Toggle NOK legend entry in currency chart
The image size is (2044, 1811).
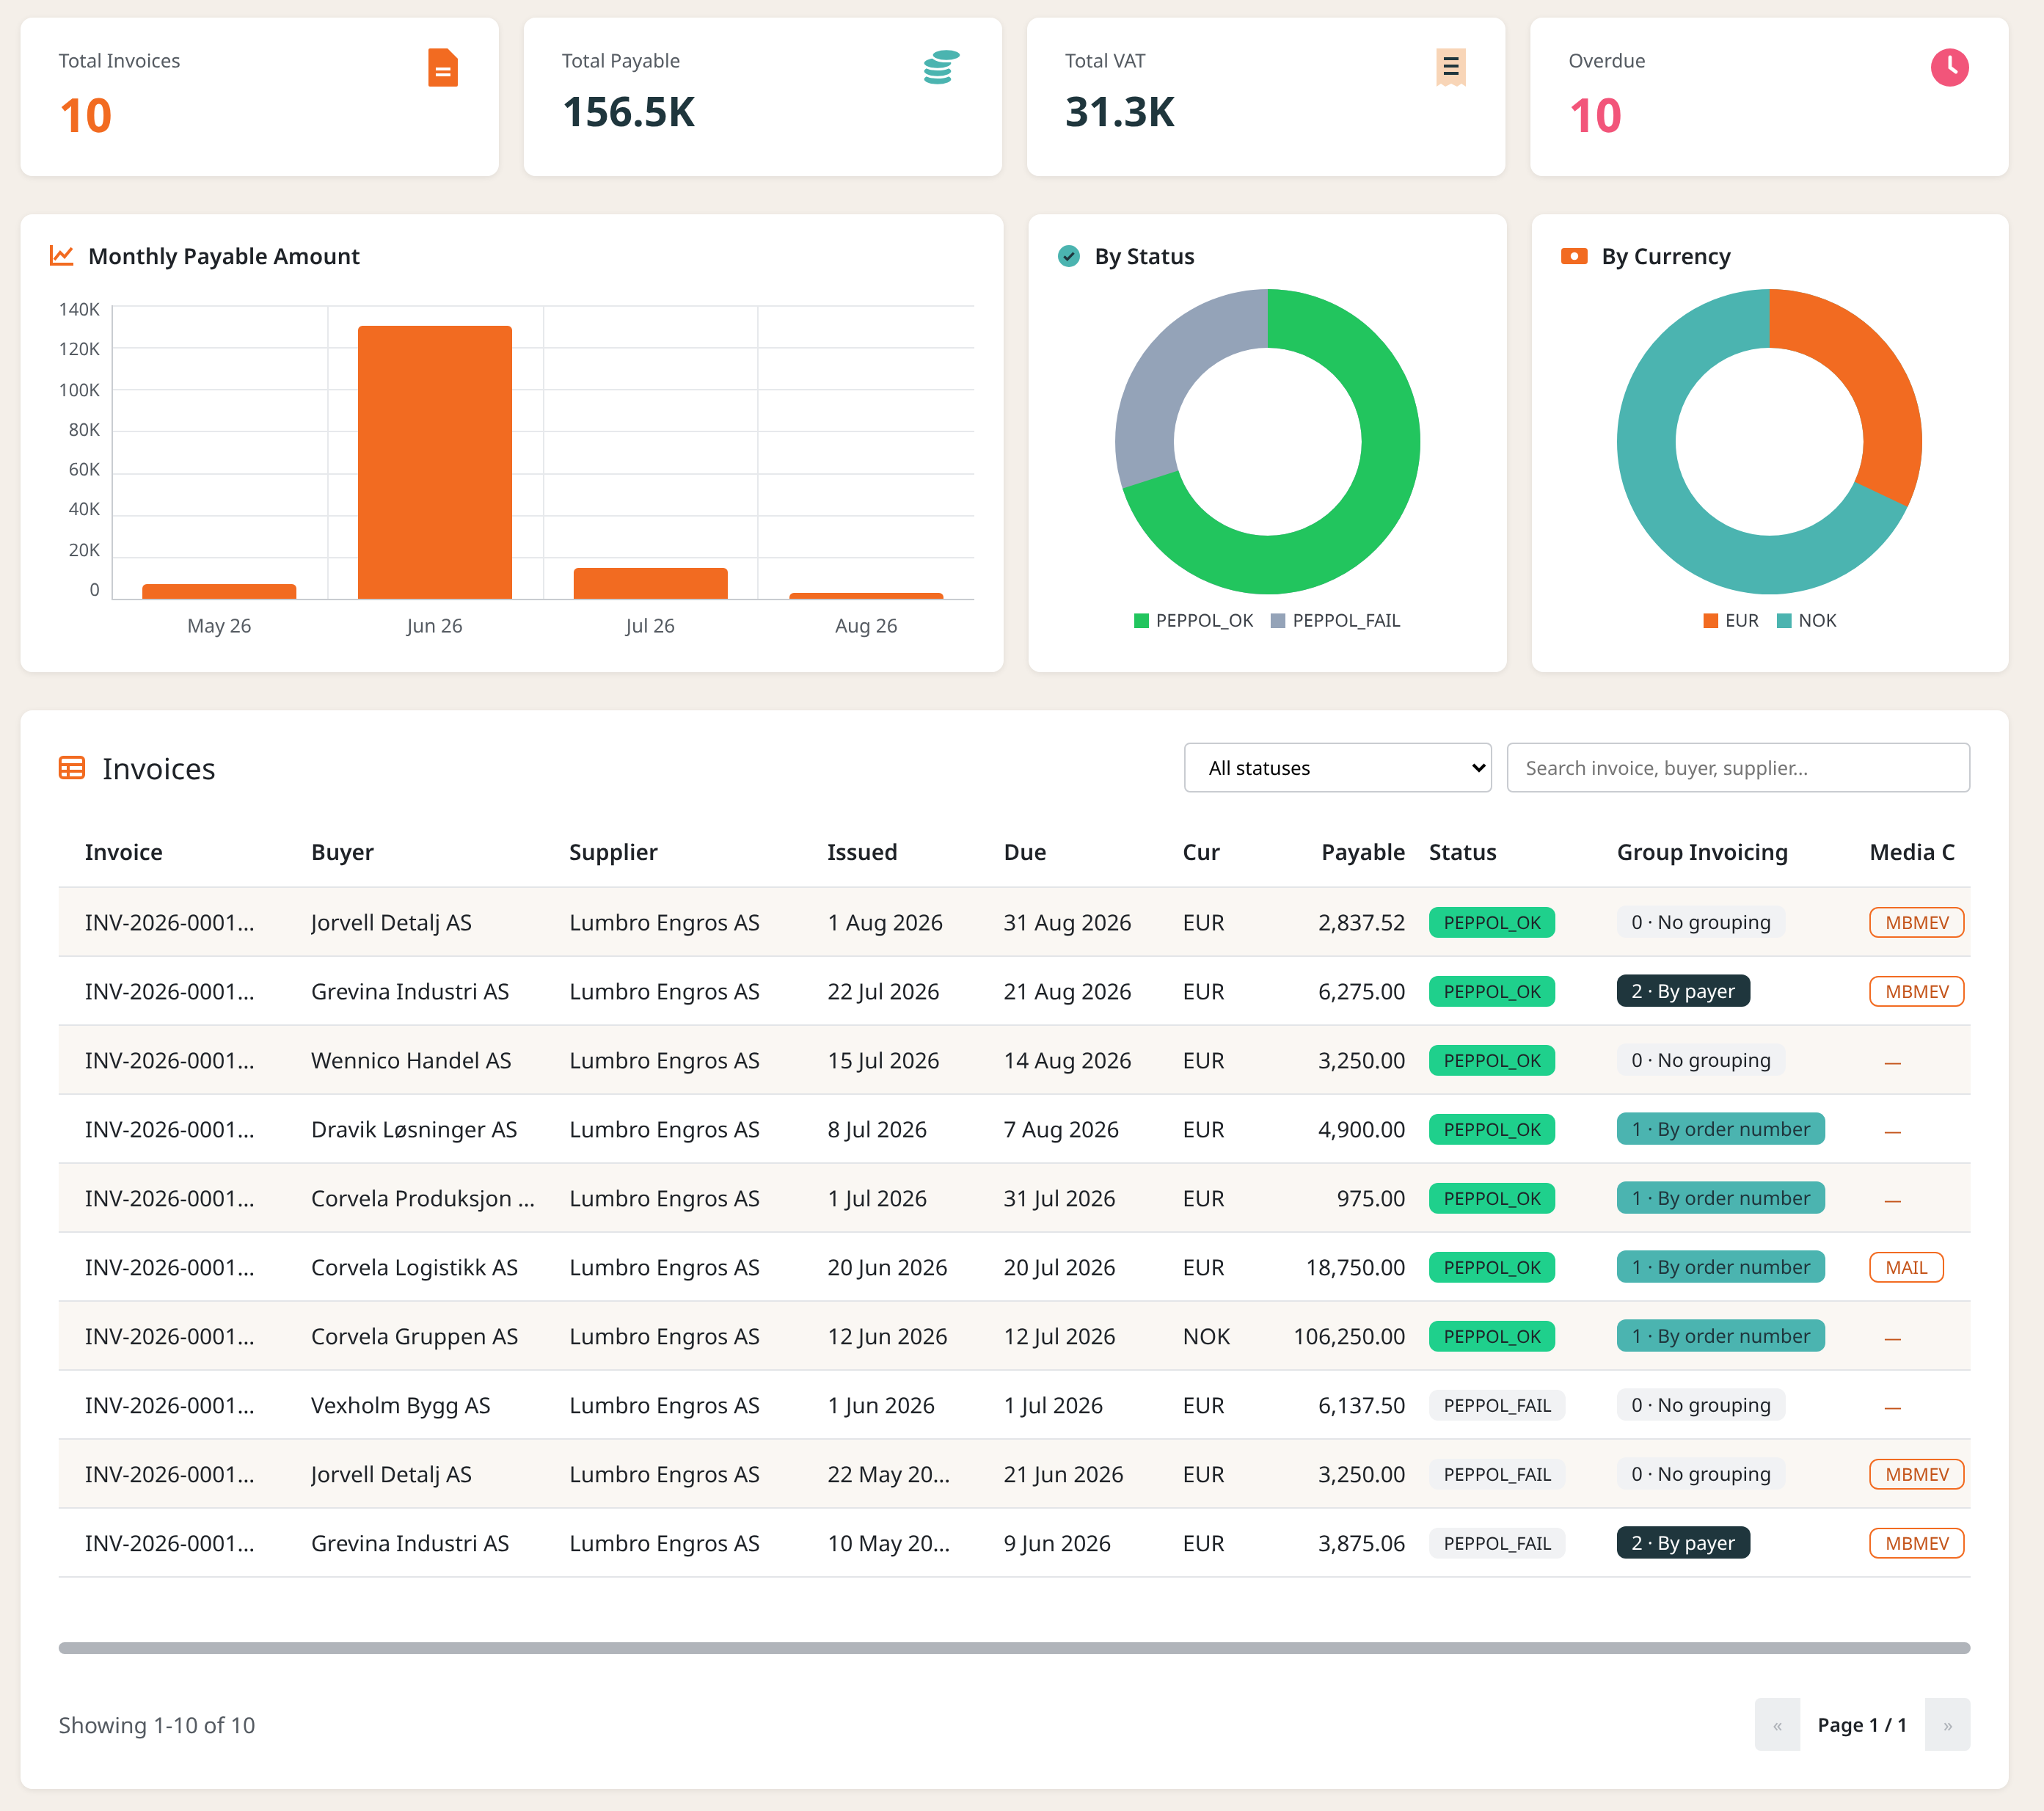[x=1806, y=621]
